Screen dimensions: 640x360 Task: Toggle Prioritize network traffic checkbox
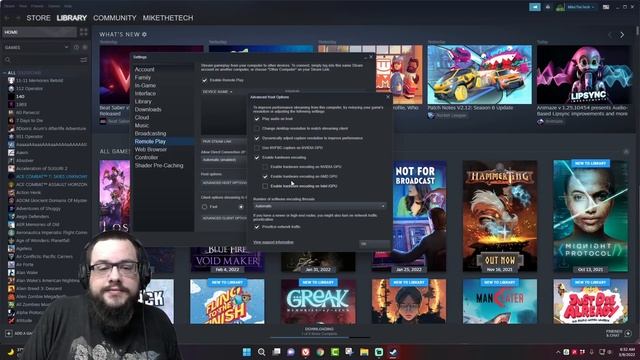(x=257, y=227)
